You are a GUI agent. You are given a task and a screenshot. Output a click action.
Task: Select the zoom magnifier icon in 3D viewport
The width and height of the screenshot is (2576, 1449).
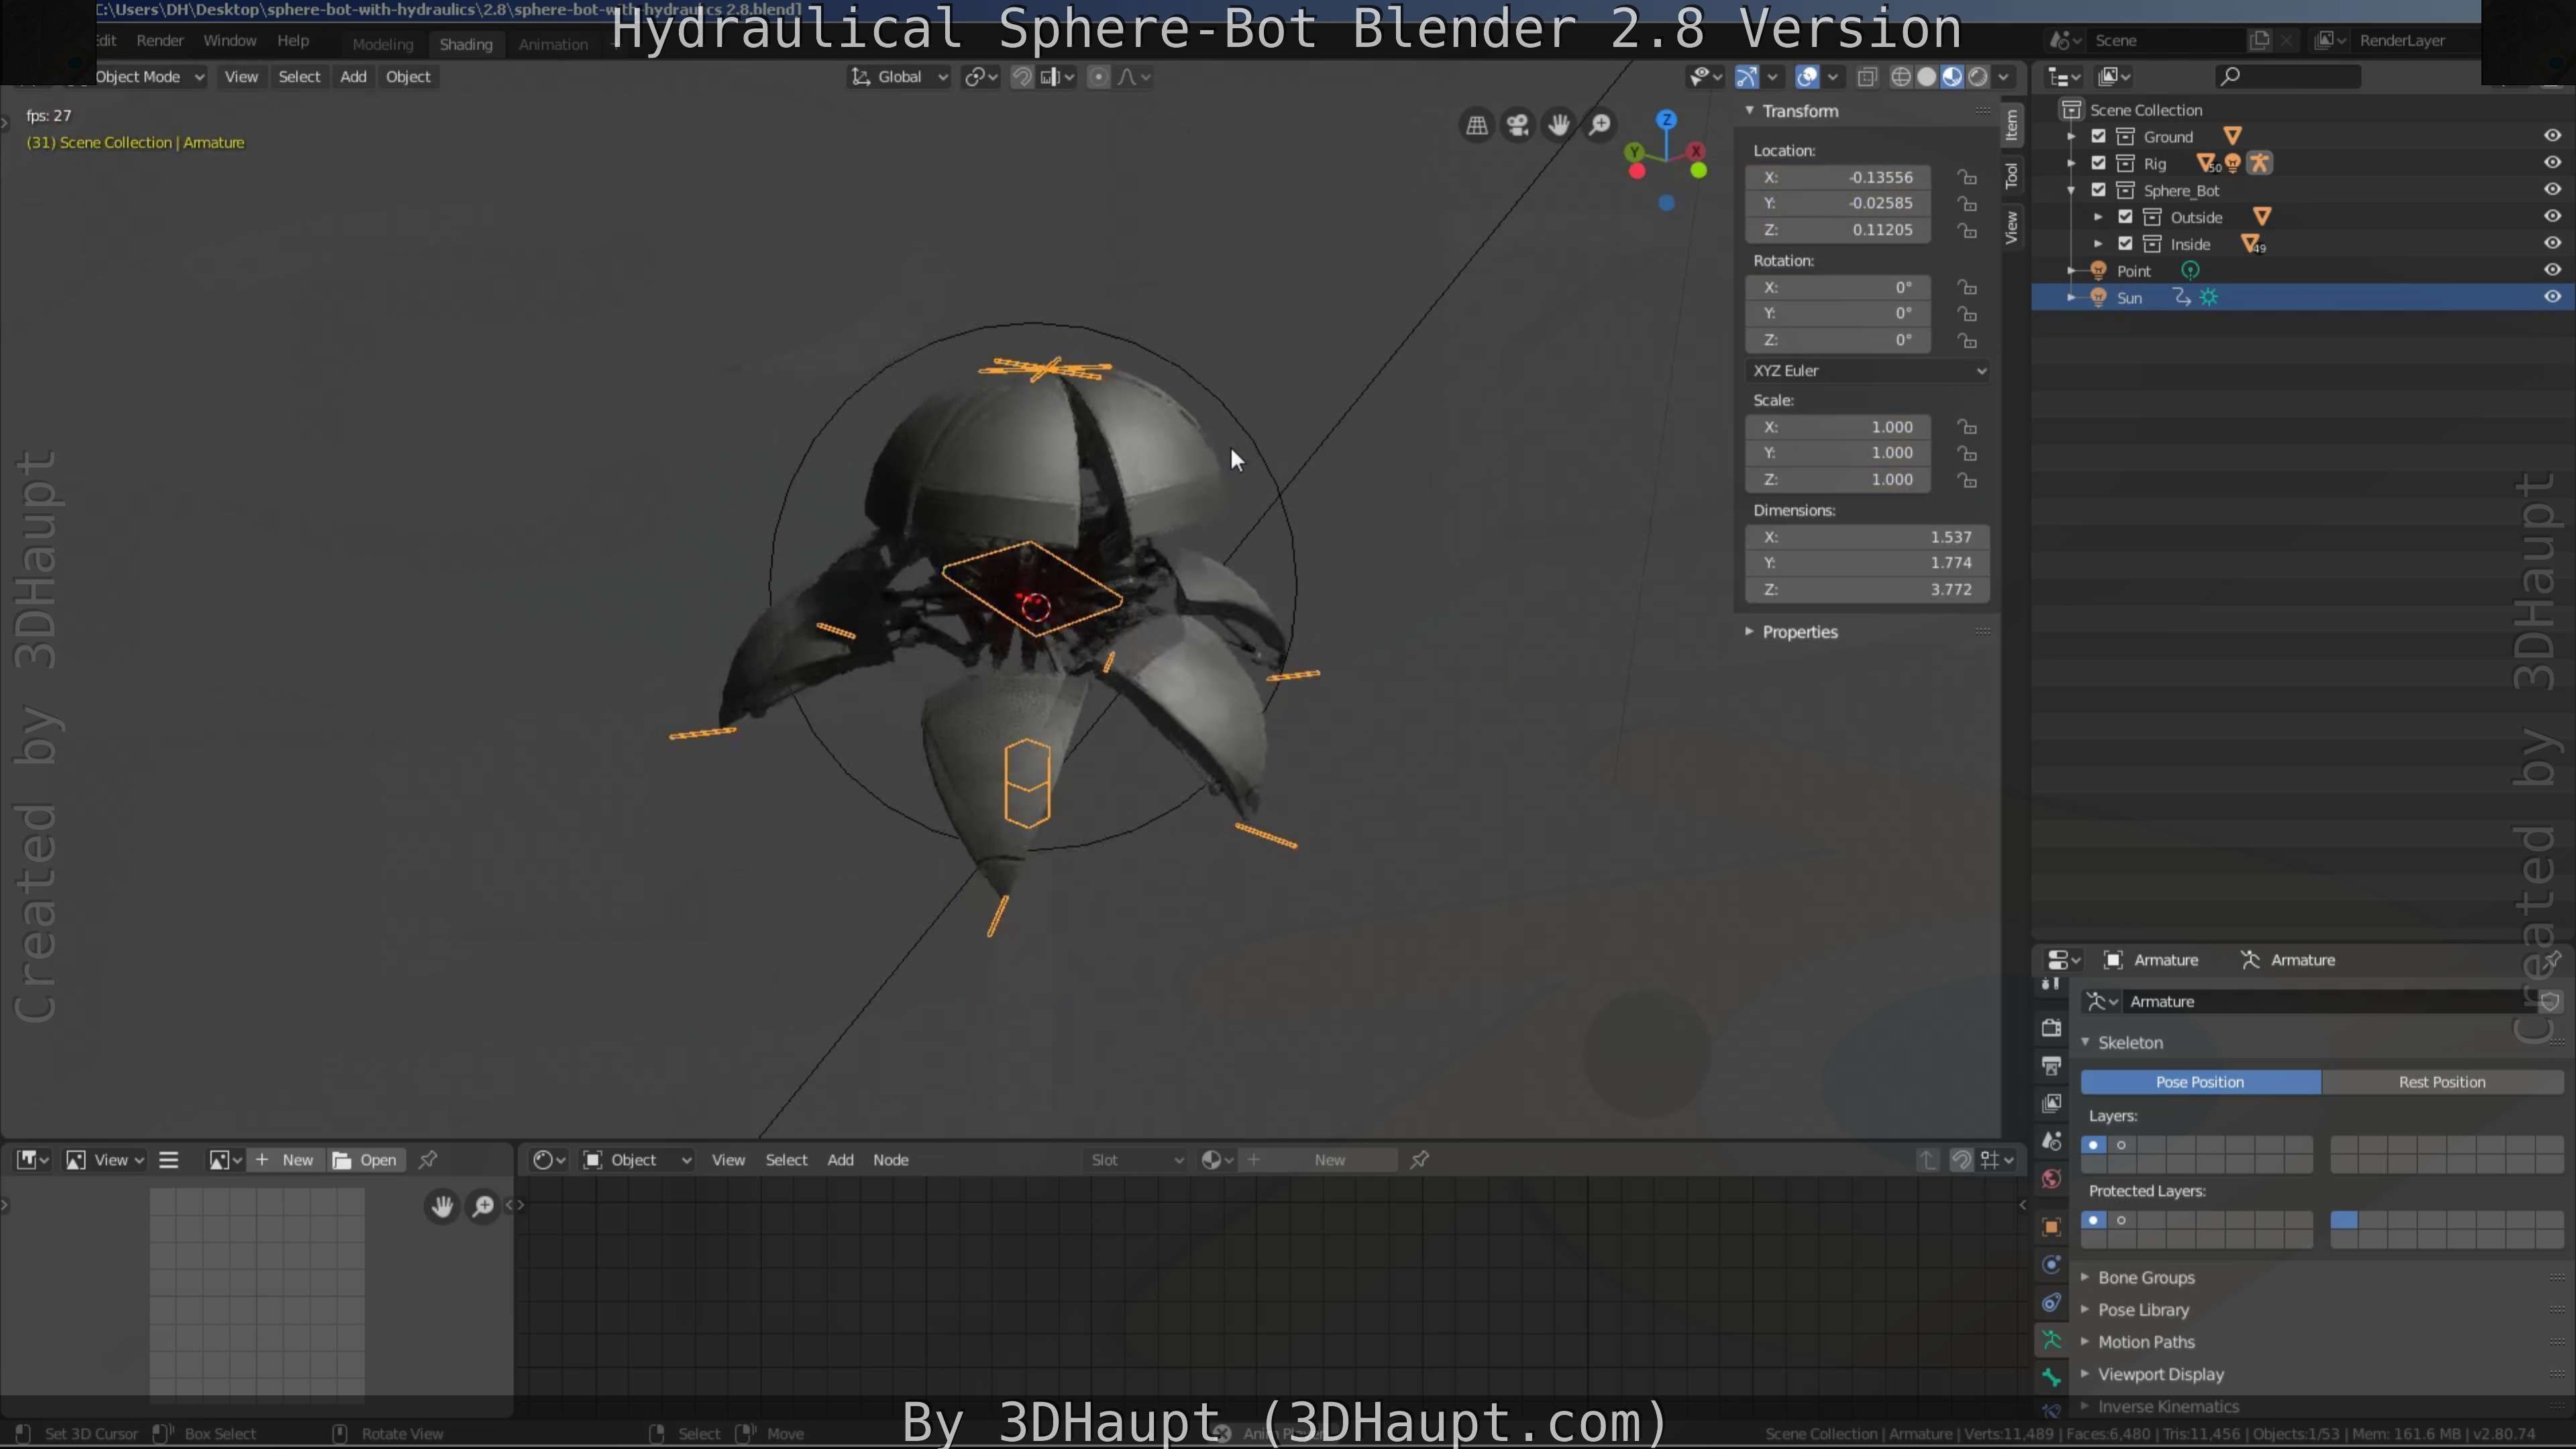pos(1600,125)
